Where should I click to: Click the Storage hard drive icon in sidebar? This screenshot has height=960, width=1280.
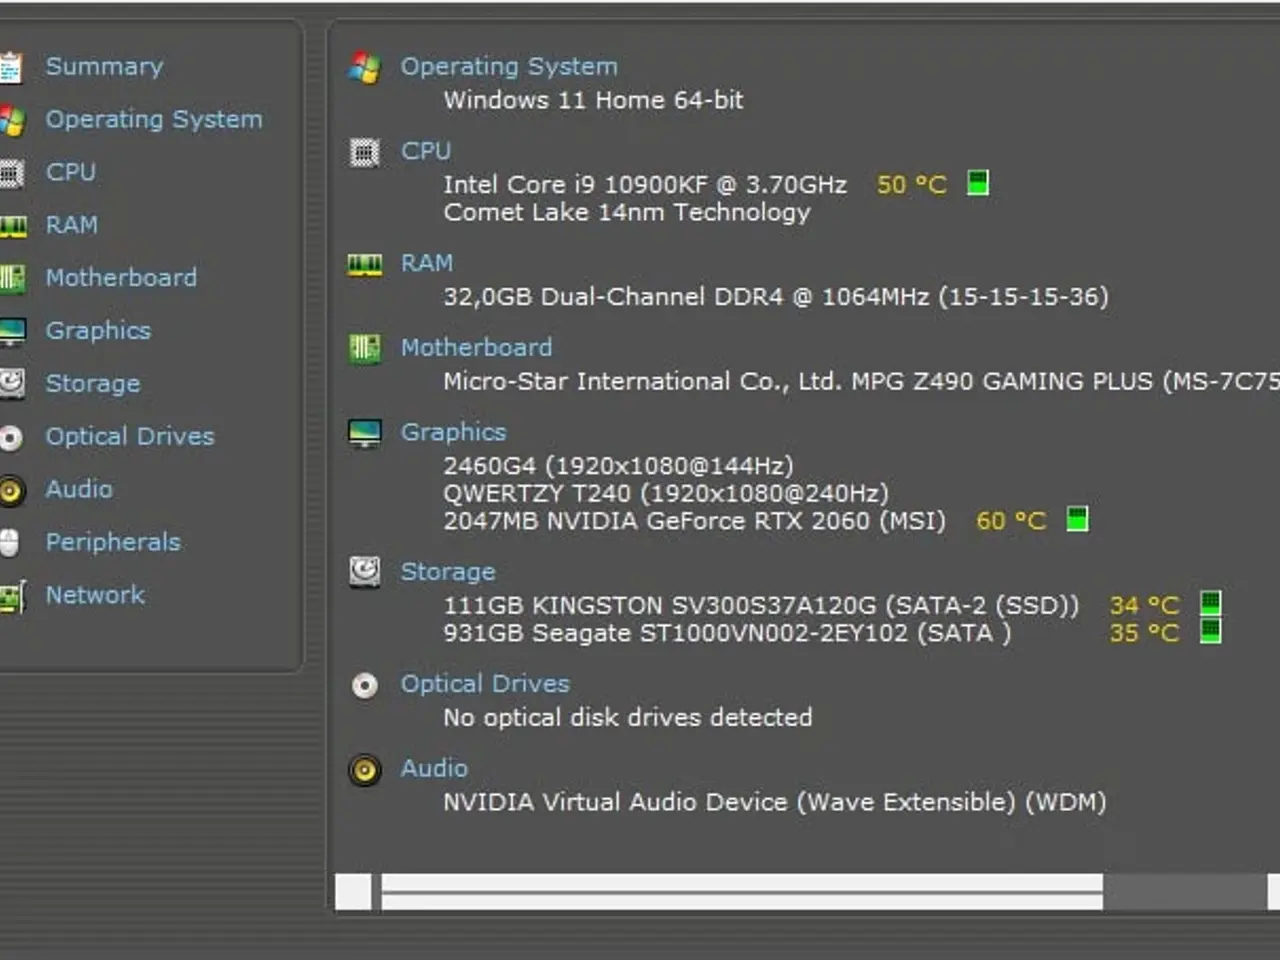click(12, 383)
